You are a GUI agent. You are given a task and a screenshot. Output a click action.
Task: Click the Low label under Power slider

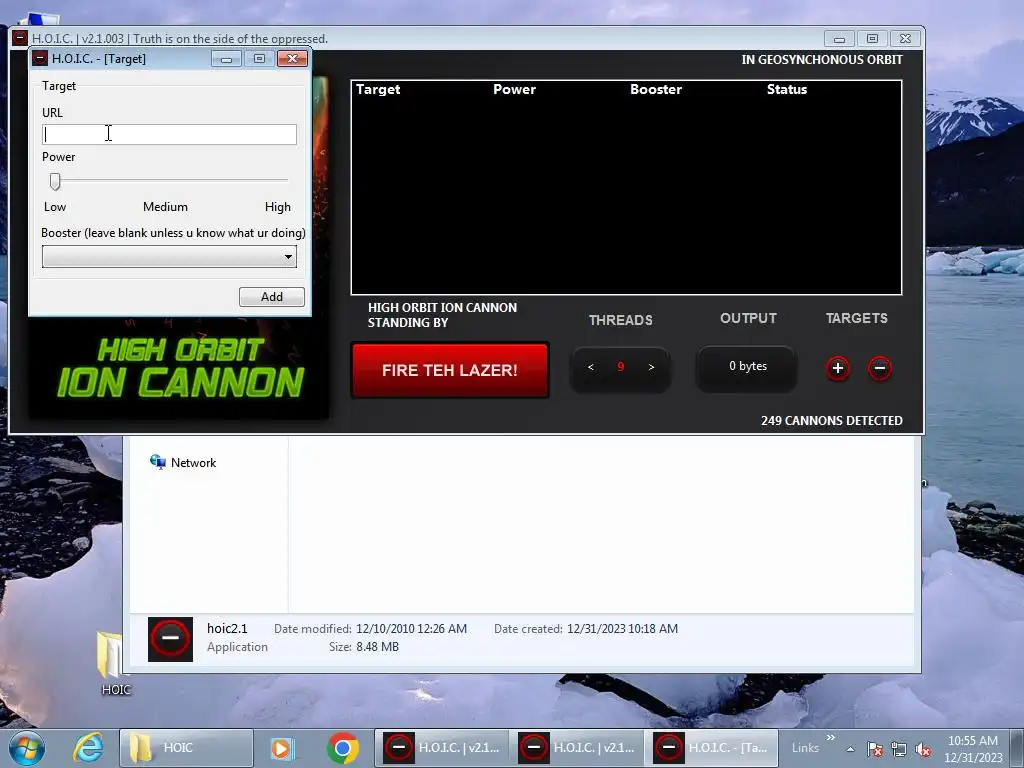tap(55, 207)
